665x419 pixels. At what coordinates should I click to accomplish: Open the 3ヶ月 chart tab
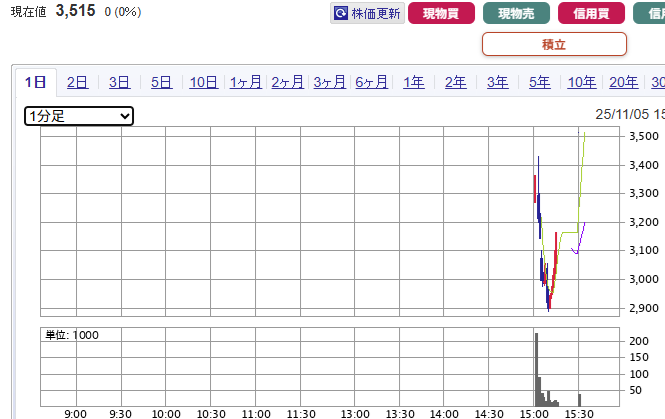click(329, 82)
